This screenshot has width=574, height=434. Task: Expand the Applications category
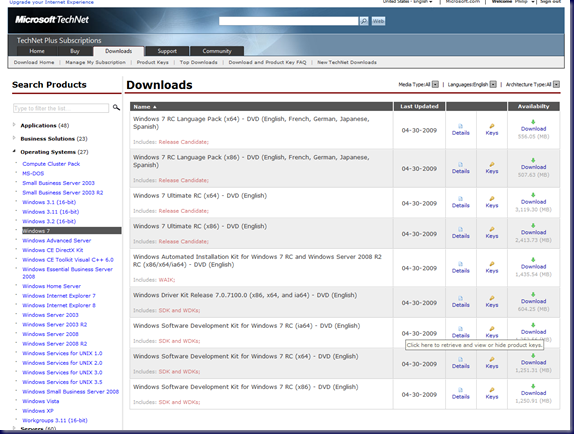14,125
